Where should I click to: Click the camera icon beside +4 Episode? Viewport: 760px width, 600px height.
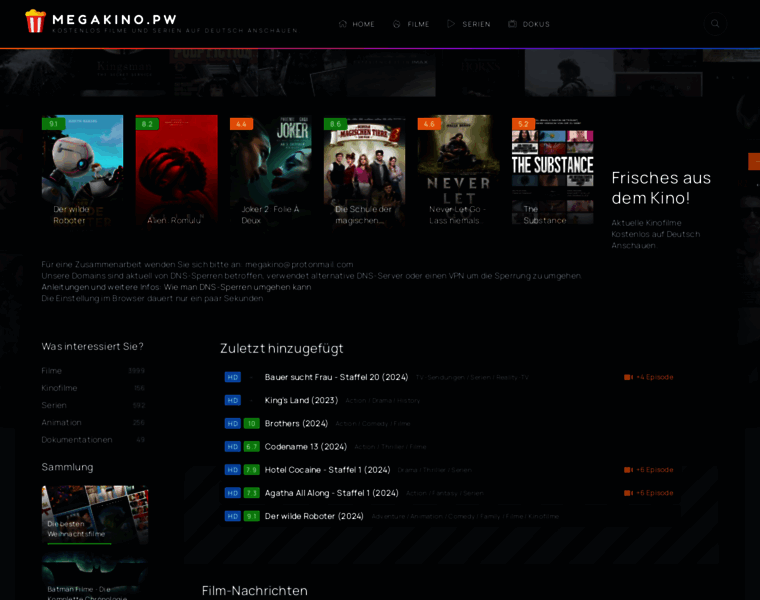click(x=628, y=377)
